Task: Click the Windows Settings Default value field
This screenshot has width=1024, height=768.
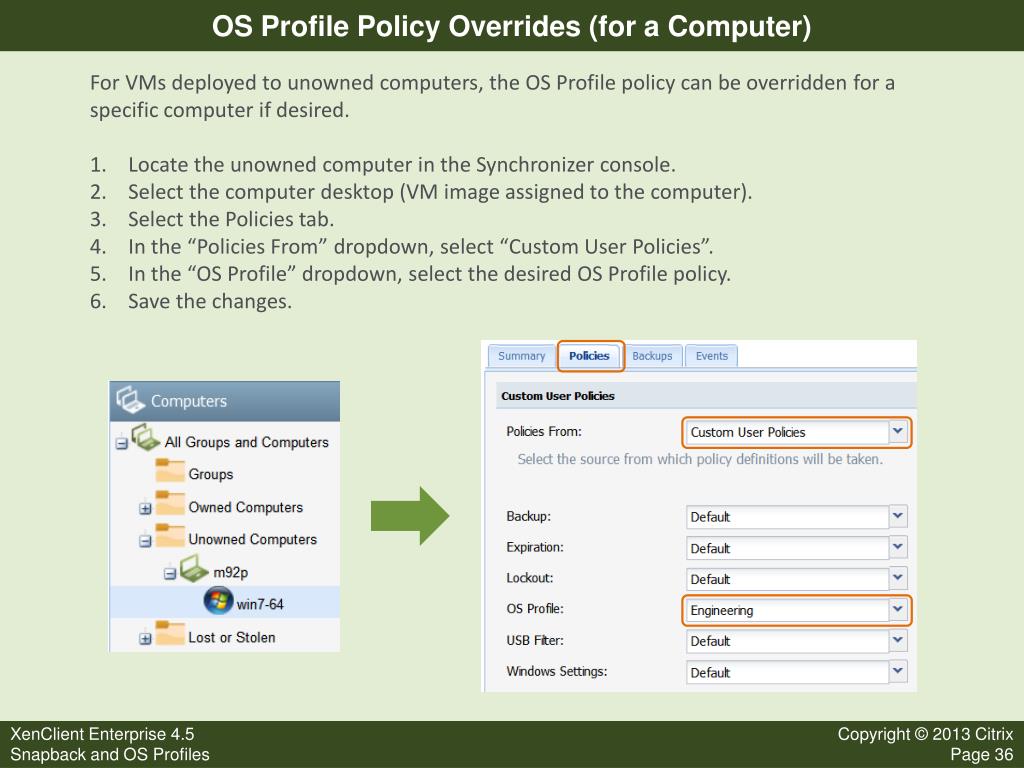Action: click(787, 671)
